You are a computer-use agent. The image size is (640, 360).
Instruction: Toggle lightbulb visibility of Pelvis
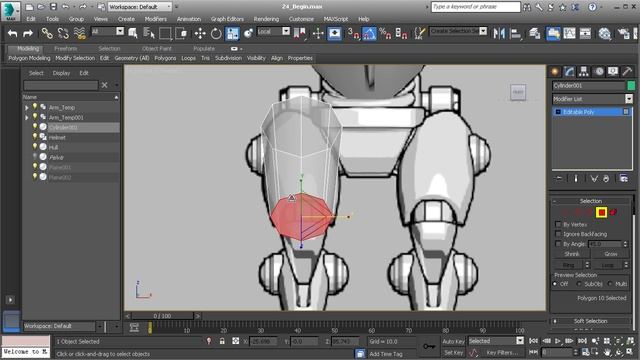tap(35, 157)
